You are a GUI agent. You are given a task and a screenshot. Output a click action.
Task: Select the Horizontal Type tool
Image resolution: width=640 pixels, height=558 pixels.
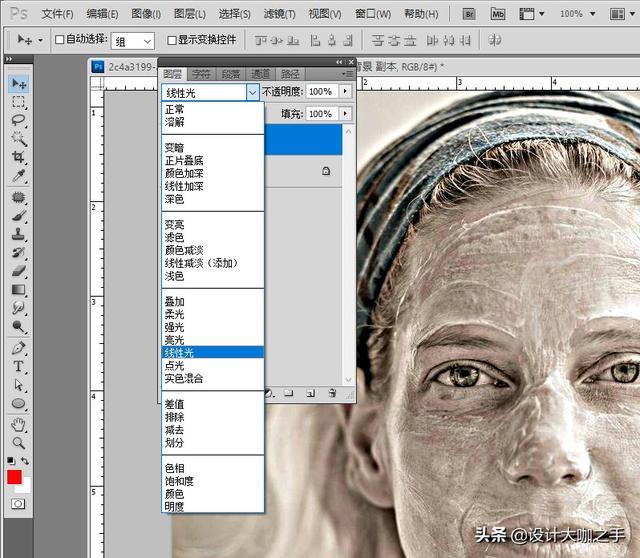click(19, 367)
